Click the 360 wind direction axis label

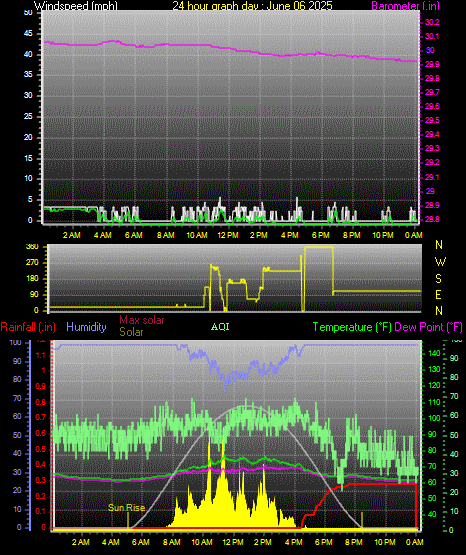click(32, 247)
